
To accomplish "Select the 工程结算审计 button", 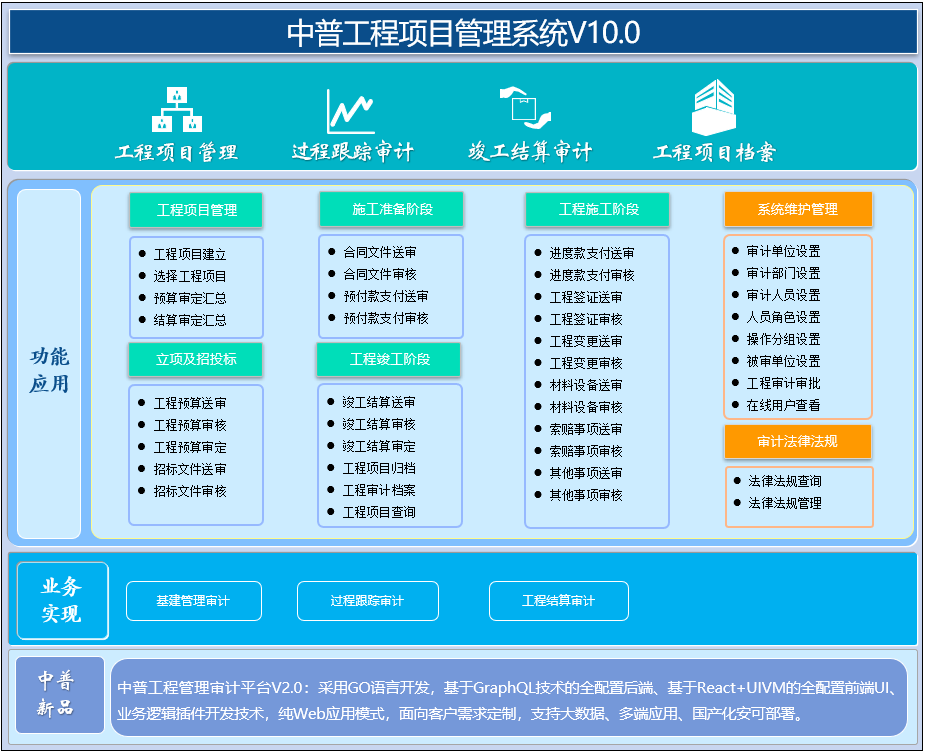I will click(559, 601).
